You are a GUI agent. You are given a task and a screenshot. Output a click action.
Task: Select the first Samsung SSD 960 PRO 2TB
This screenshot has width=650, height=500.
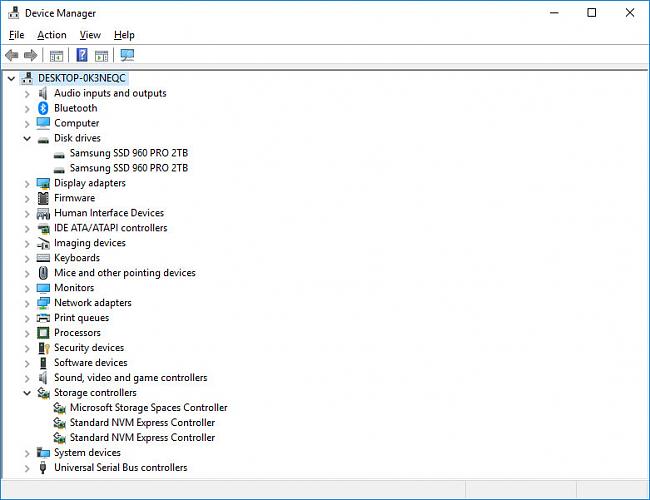[x=128, y=153]
